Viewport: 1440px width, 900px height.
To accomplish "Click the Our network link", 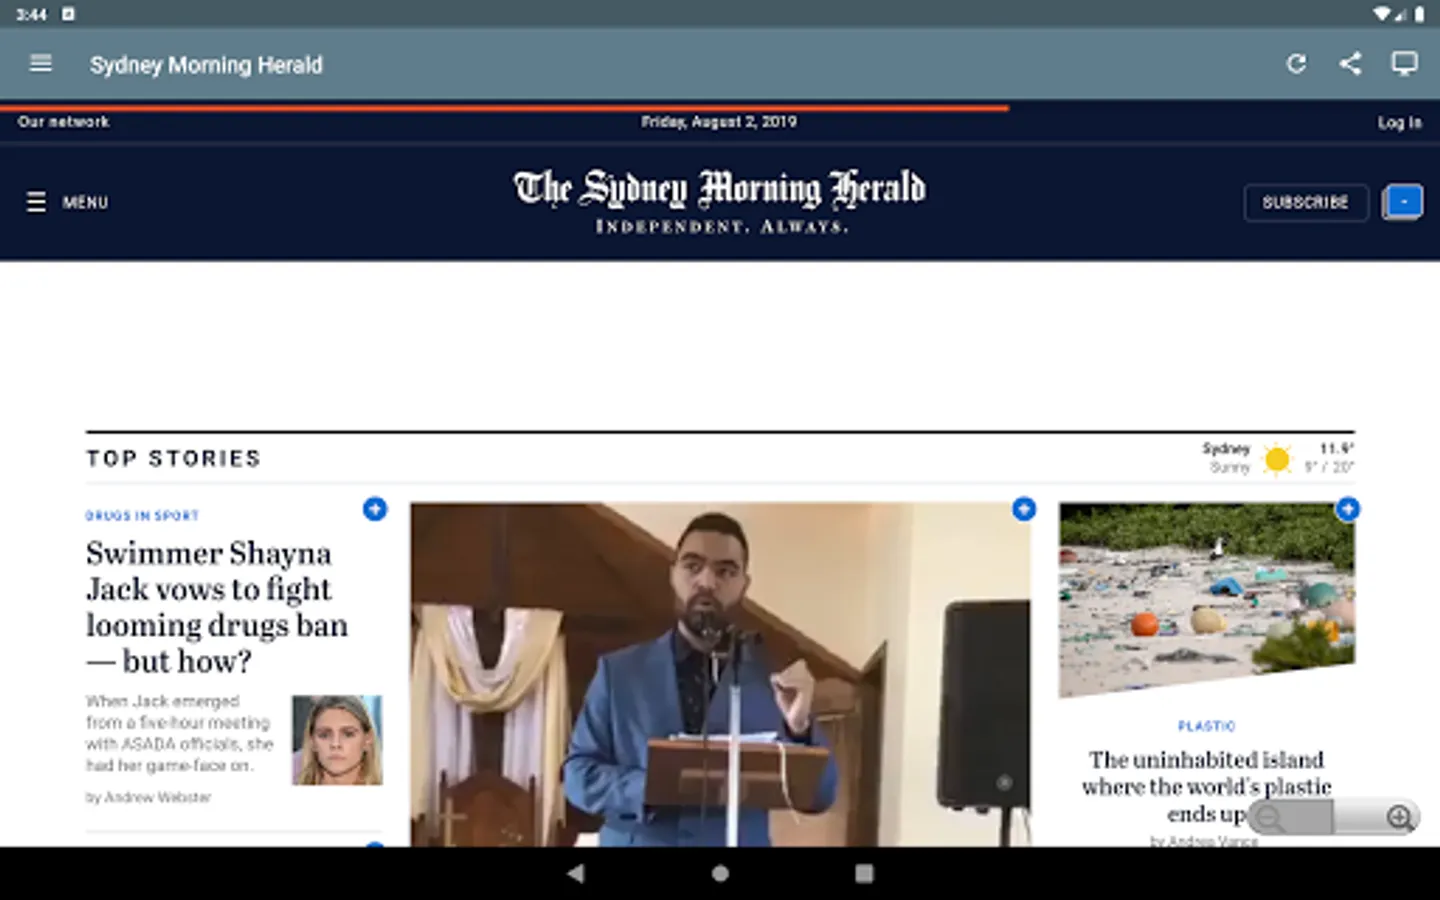I will click(x=63, y=122).
